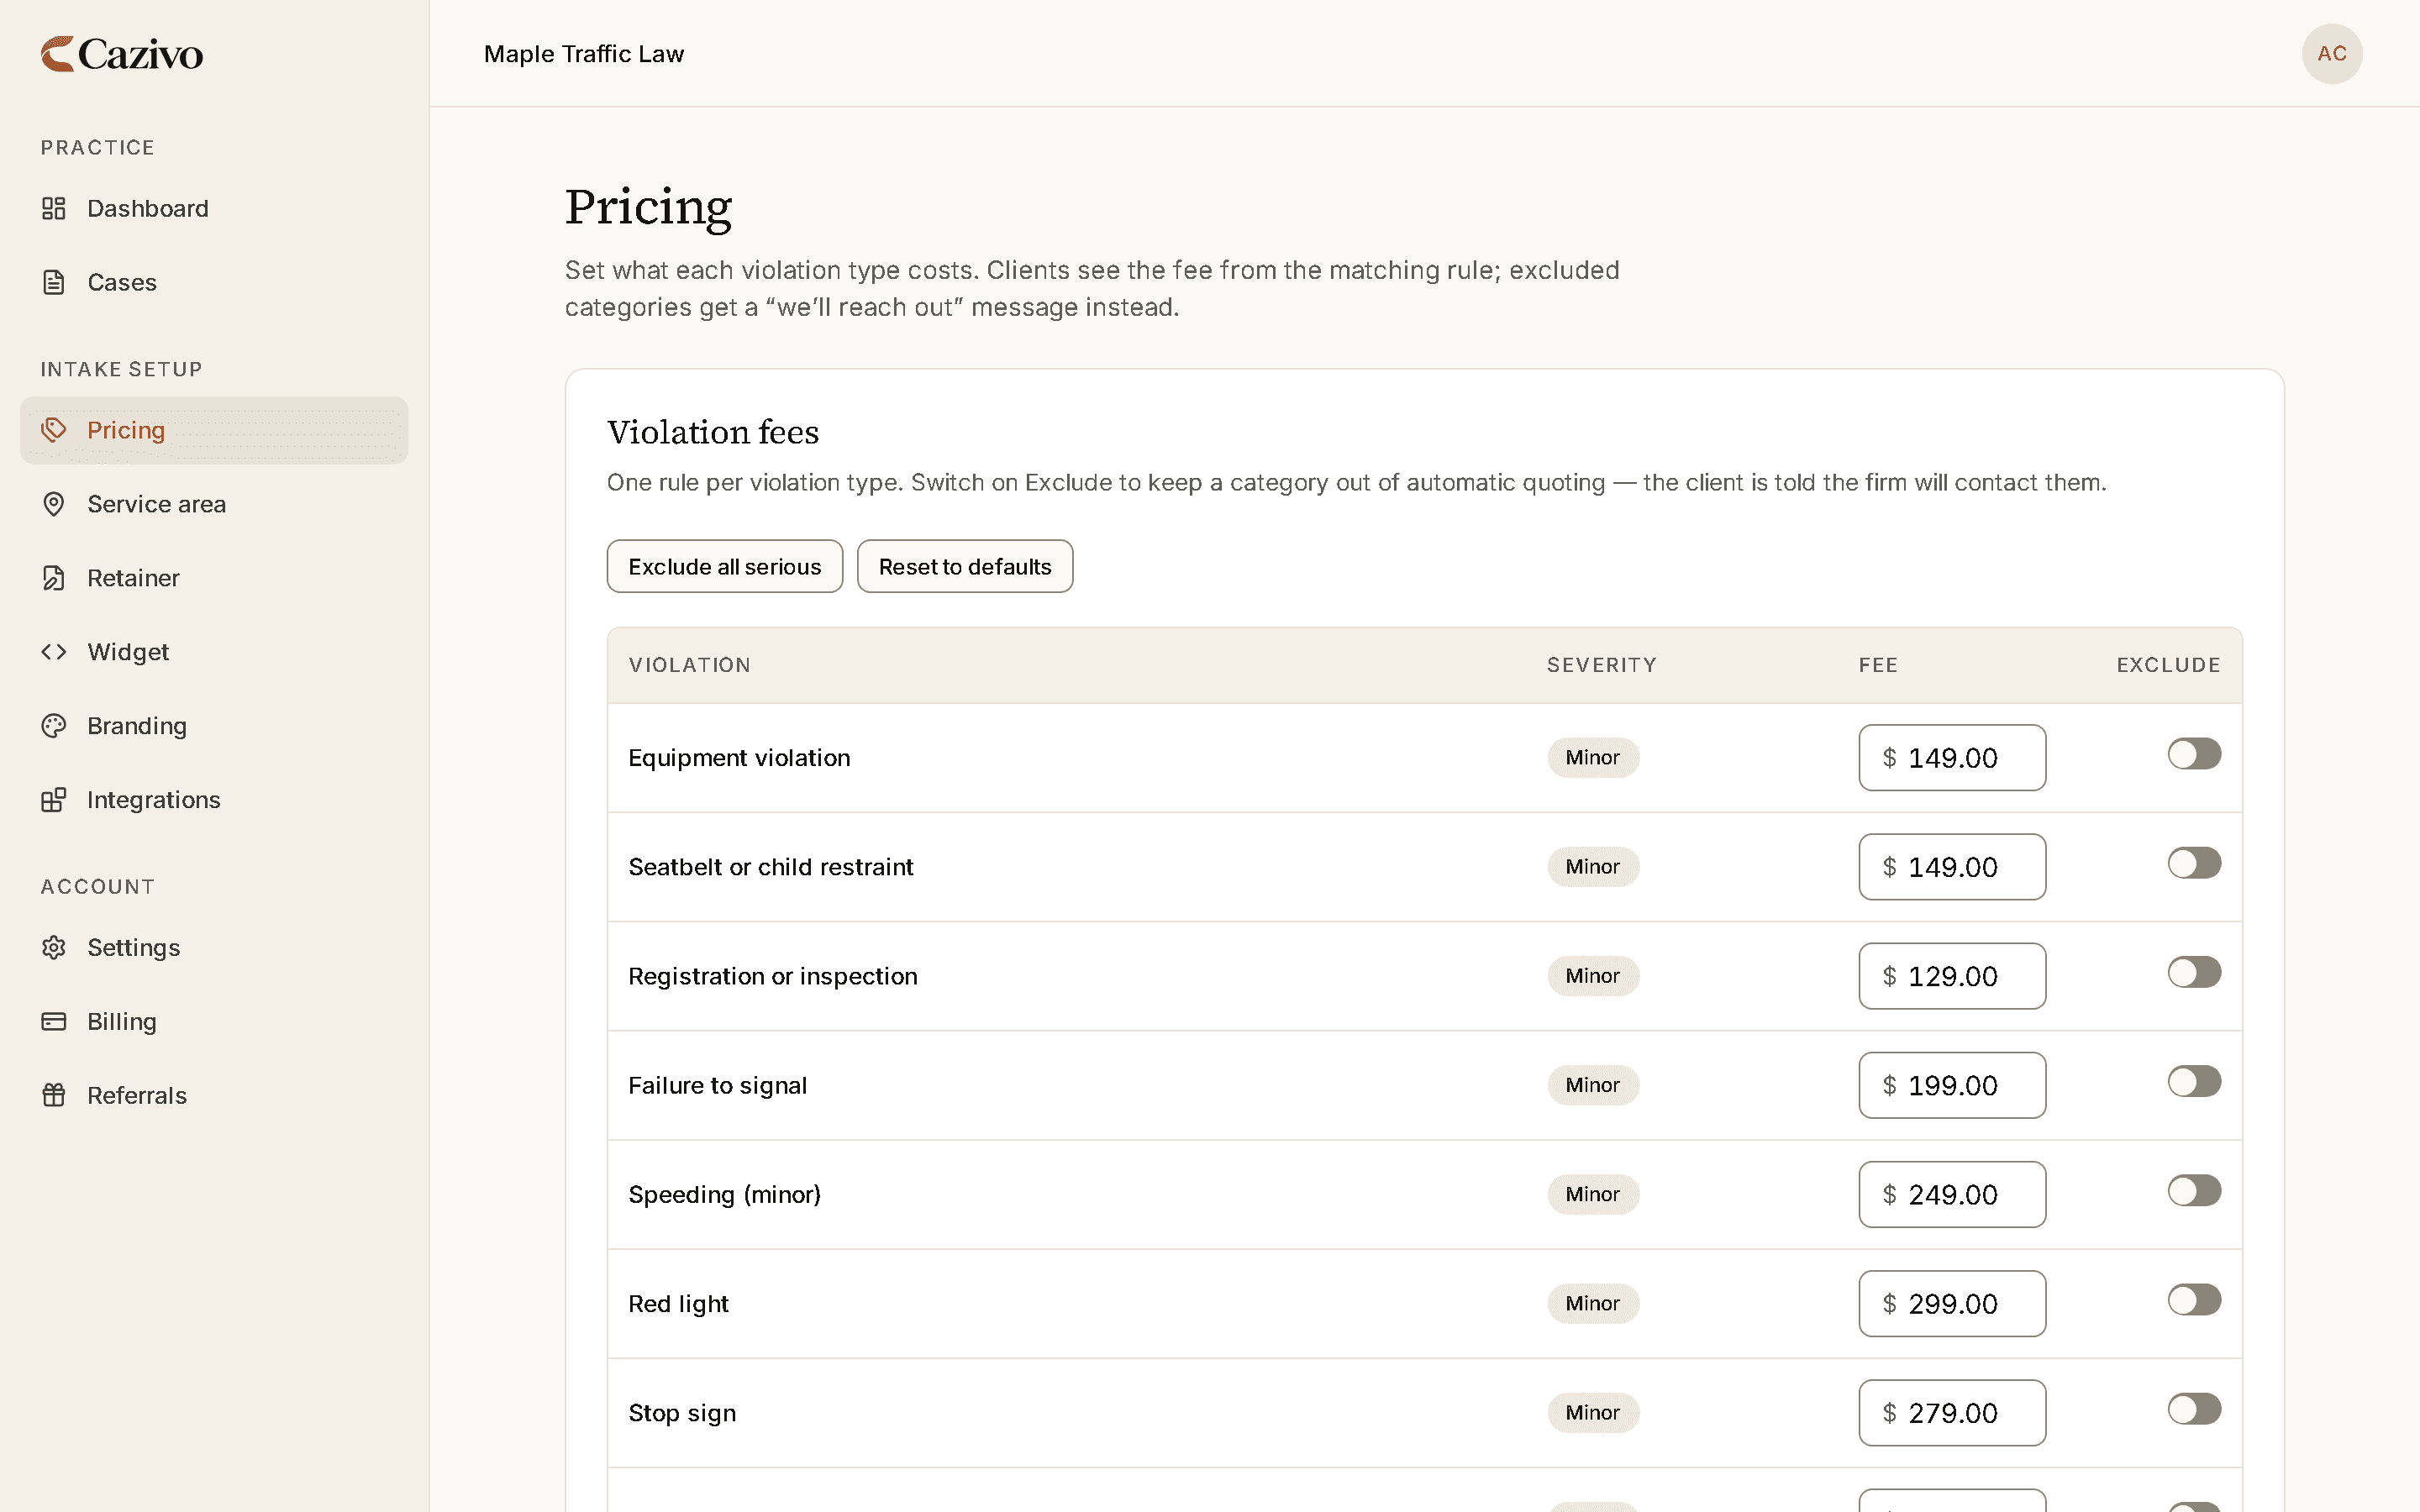Click the Branding palette icon

[x=54, y=726]
